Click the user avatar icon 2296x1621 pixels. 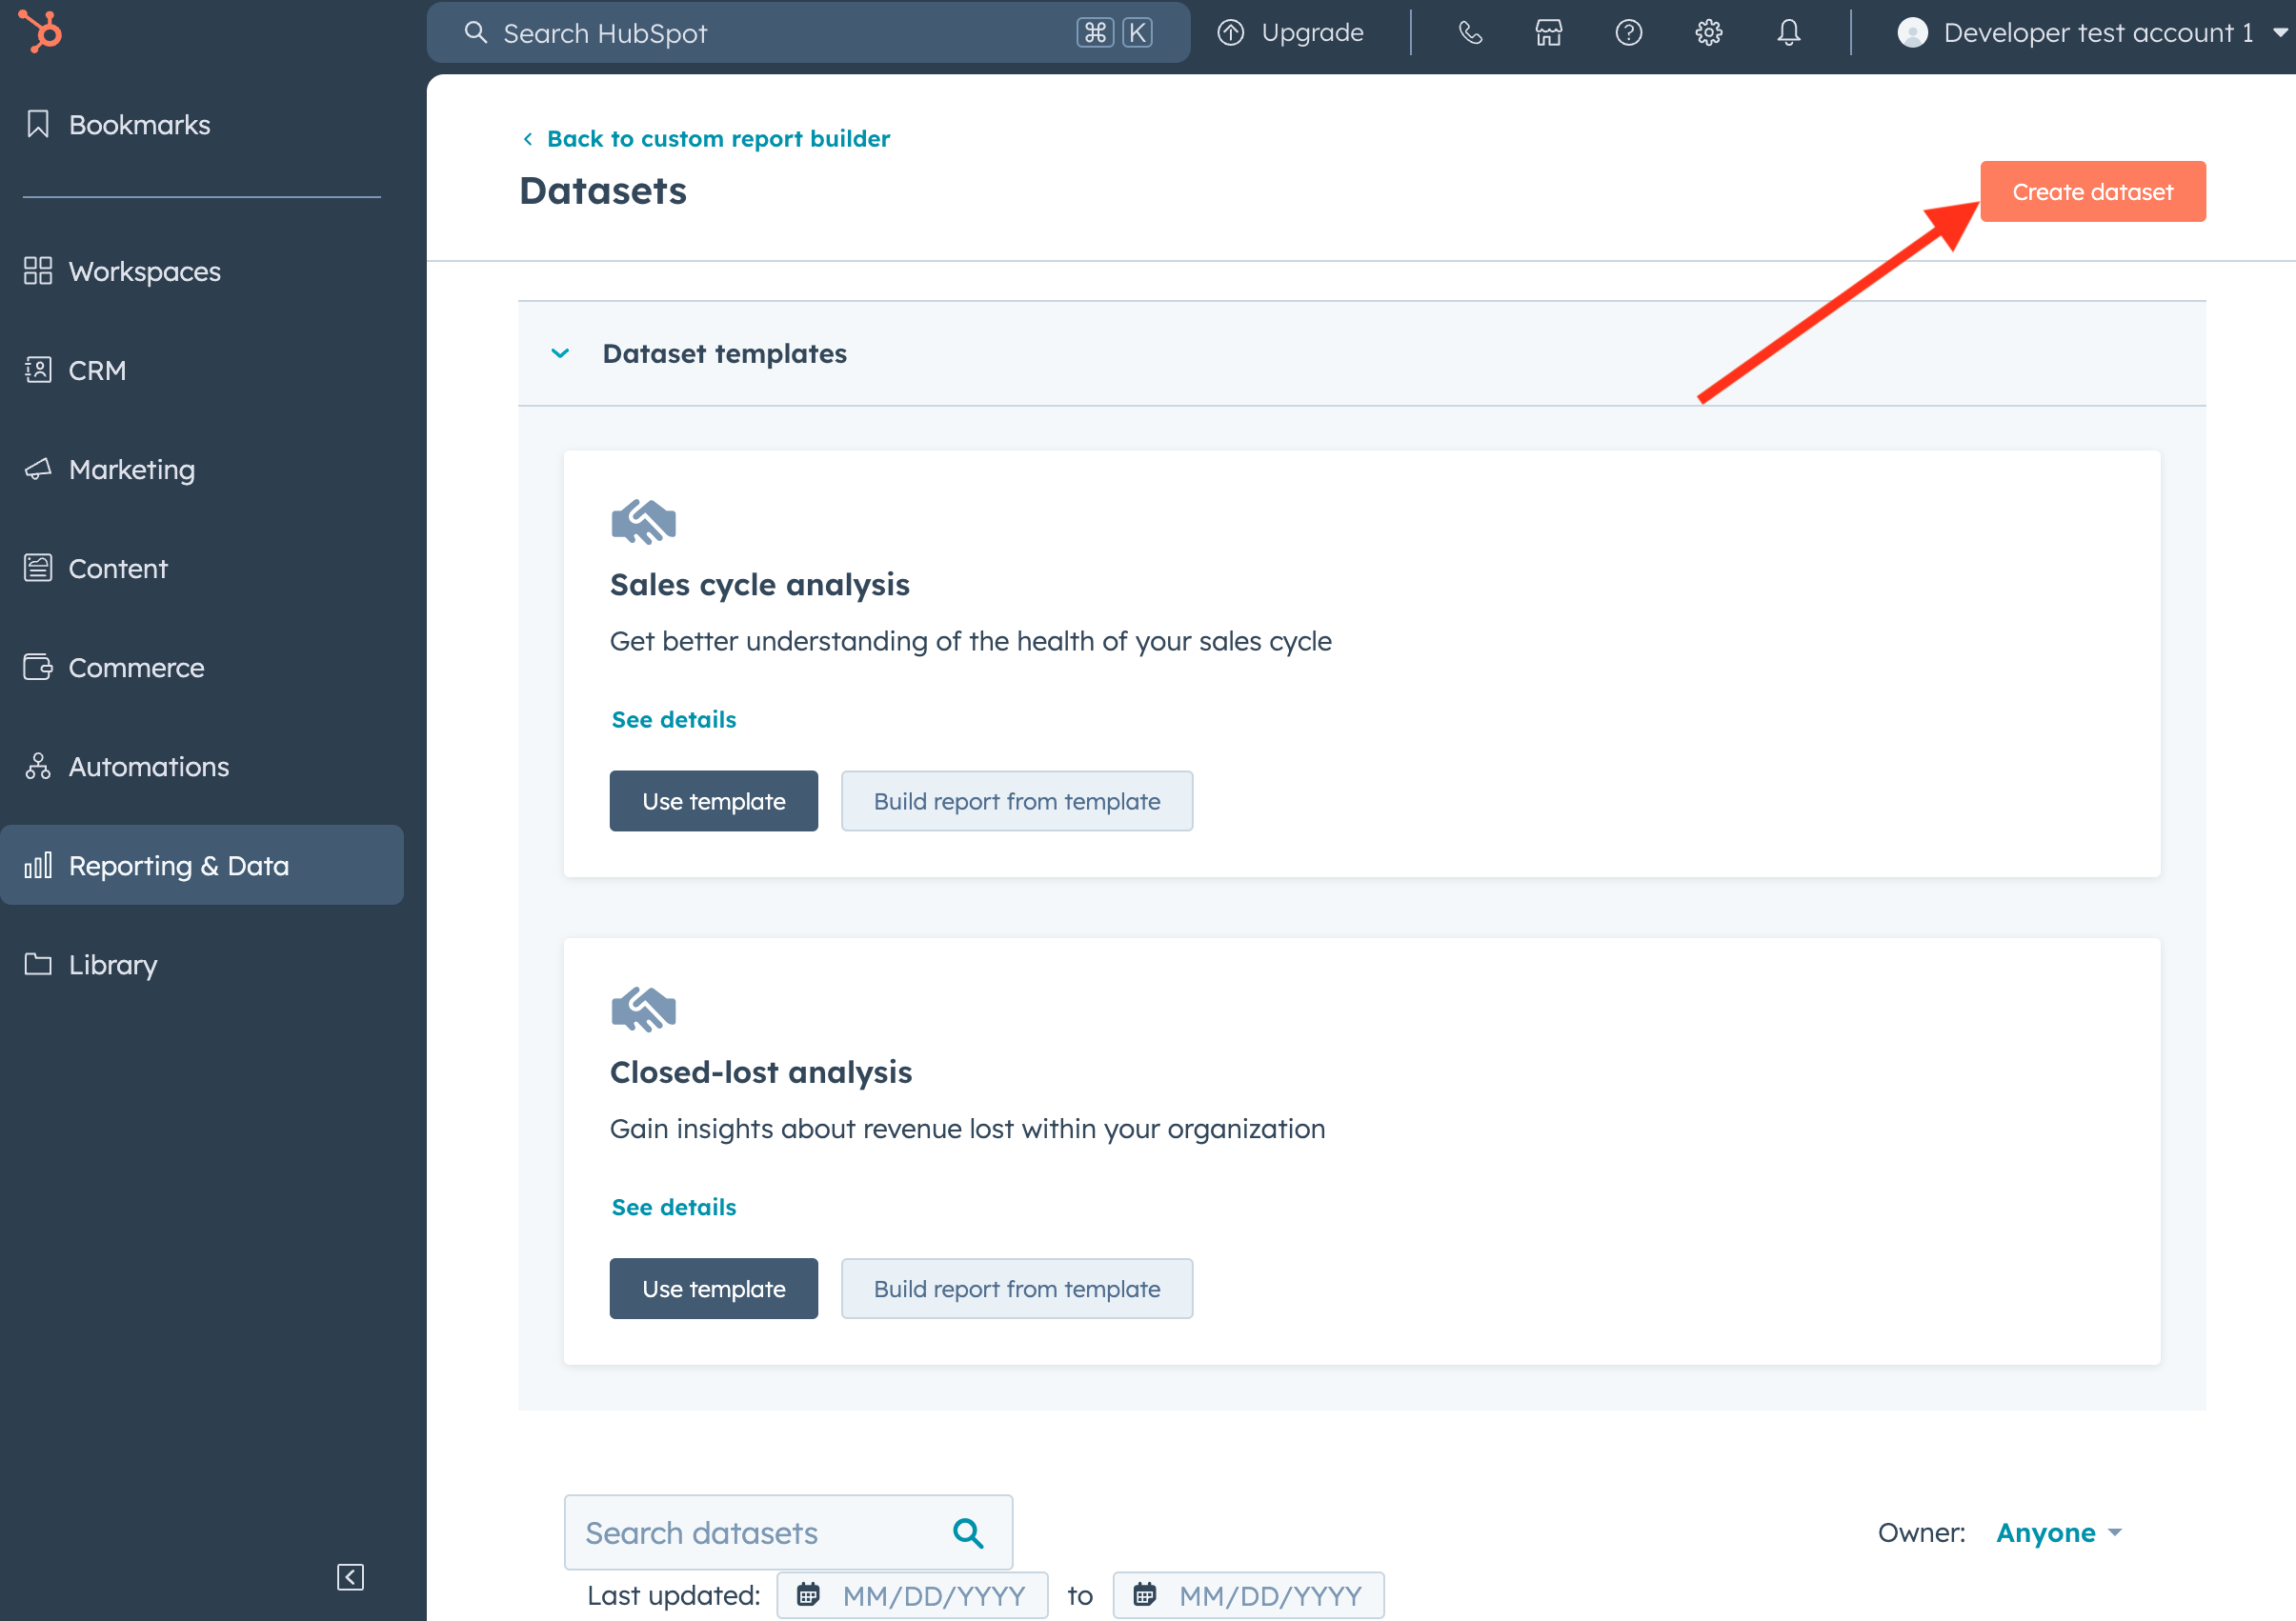point(1912,33)
